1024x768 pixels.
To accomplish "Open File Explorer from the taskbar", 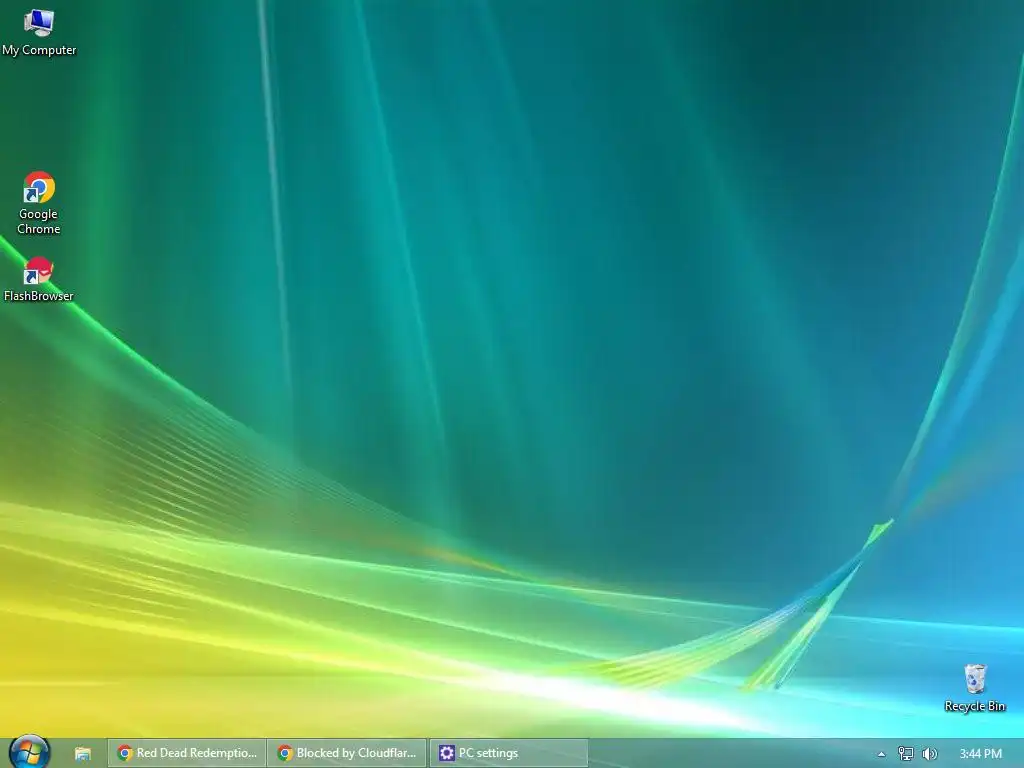I will (x=83, y=754).
